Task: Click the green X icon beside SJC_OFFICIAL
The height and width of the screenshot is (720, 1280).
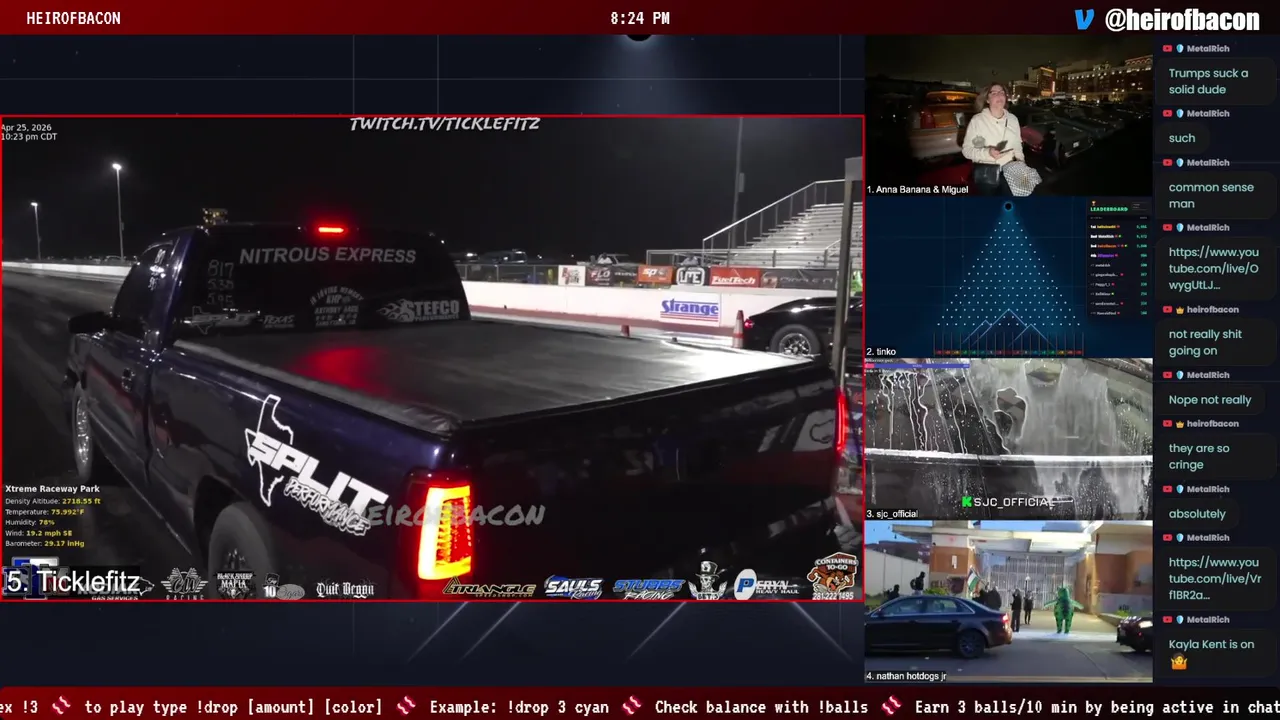Action: 967,502
